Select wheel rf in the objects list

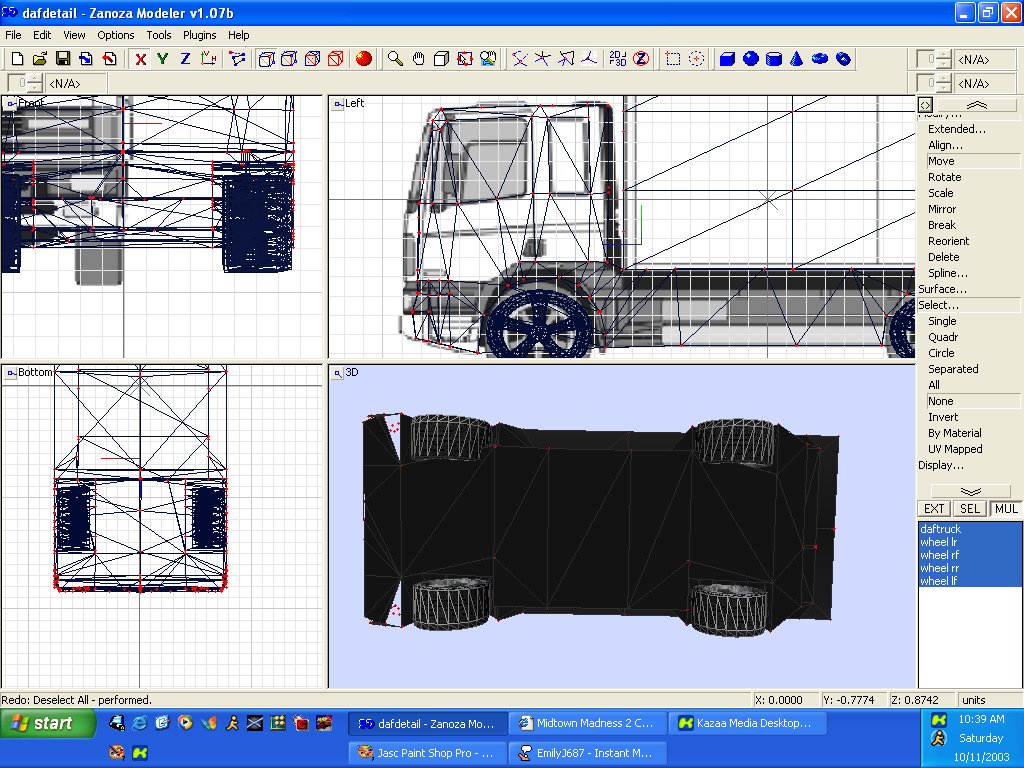[x=940, y=555]
